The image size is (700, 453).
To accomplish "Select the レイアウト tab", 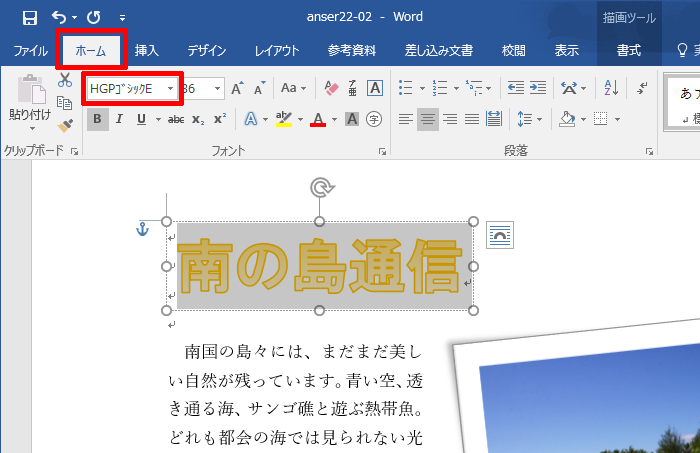I will 277,51.
